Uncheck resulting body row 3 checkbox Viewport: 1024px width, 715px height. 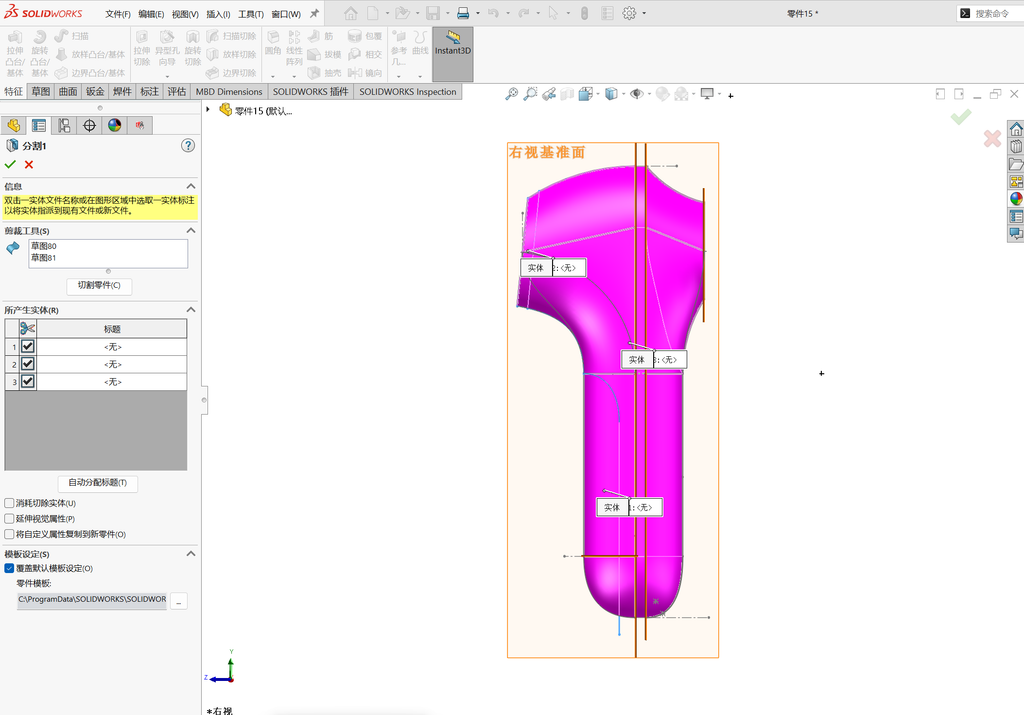coord(27,381)
